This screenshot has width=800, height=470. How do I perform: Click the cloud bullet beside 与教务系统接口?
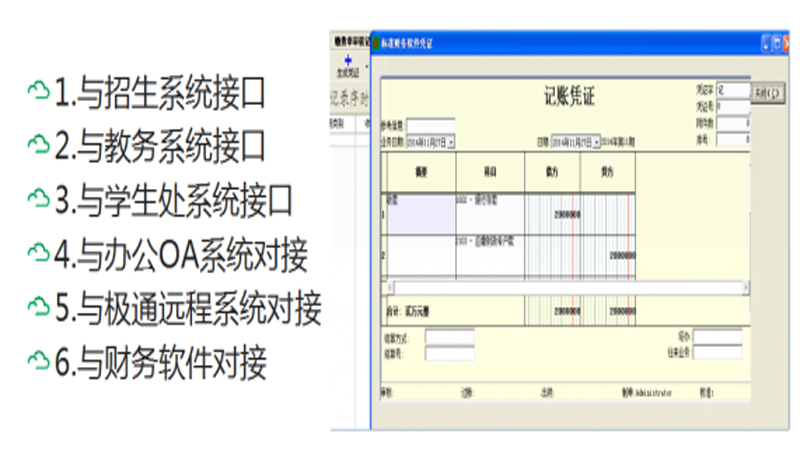(39, 146)
